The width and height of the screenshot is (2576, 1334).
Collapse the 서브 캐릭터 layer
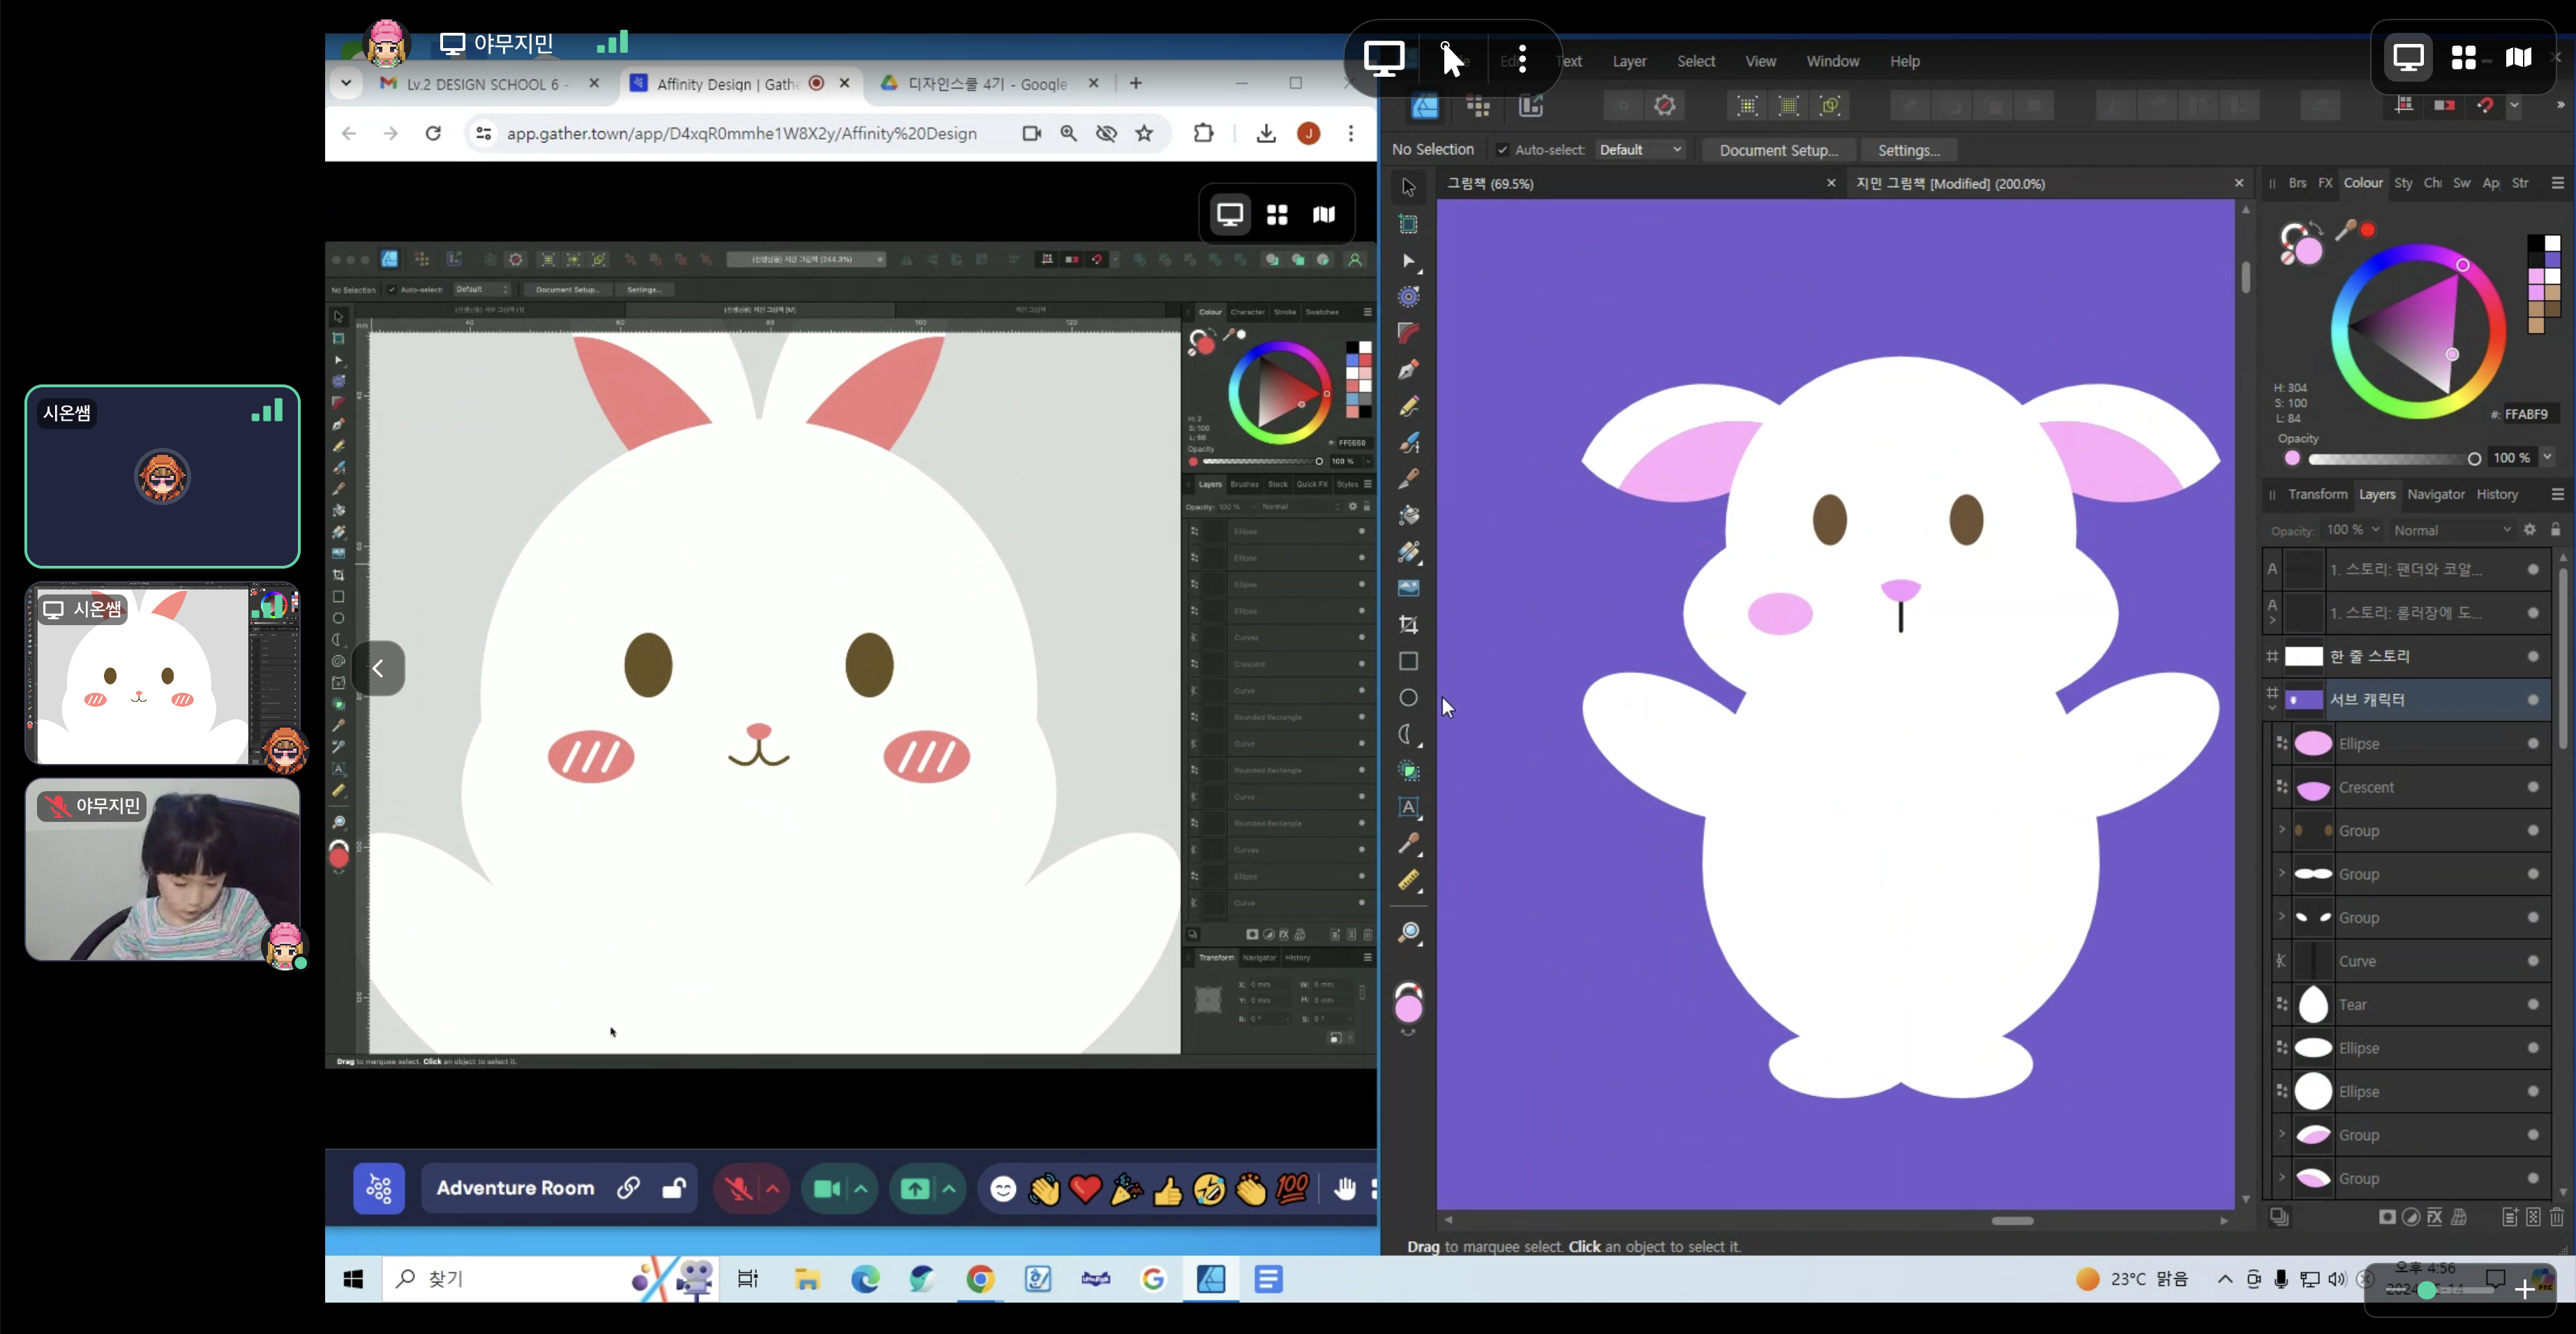[x=2272, y=707]
